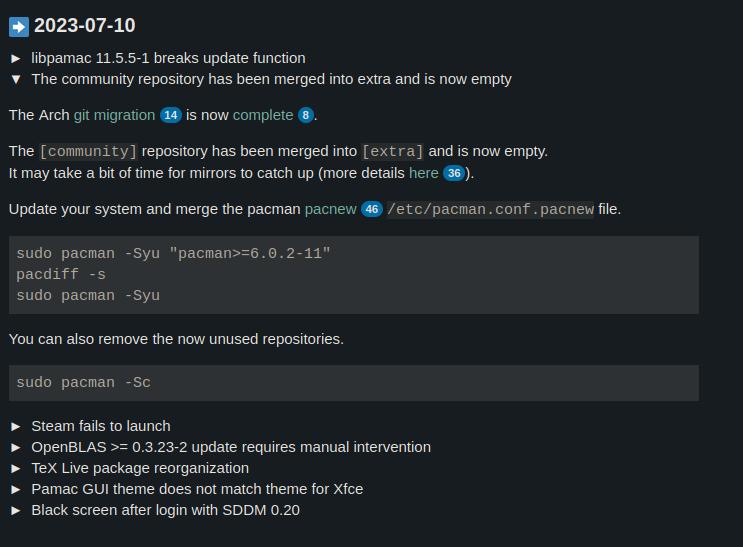Click the 2023-07-10 heading
743x547 pixels.
(x=85, y=26)
